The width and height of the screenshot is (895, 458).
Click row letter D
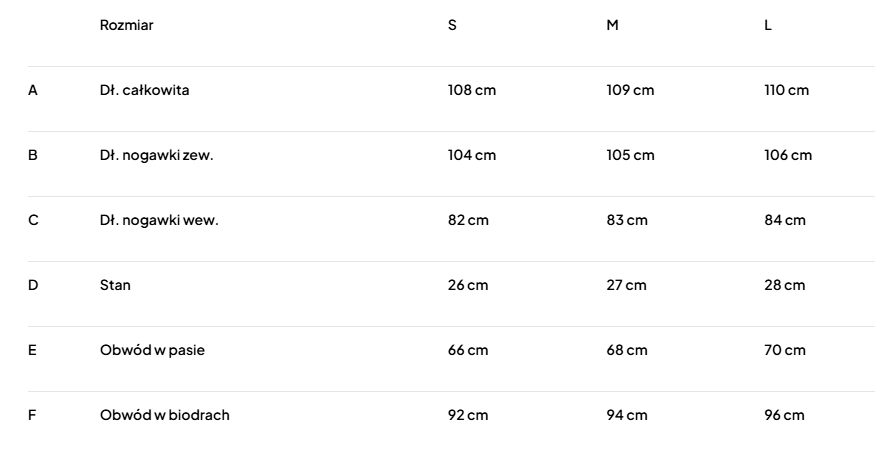click(33, 285)
